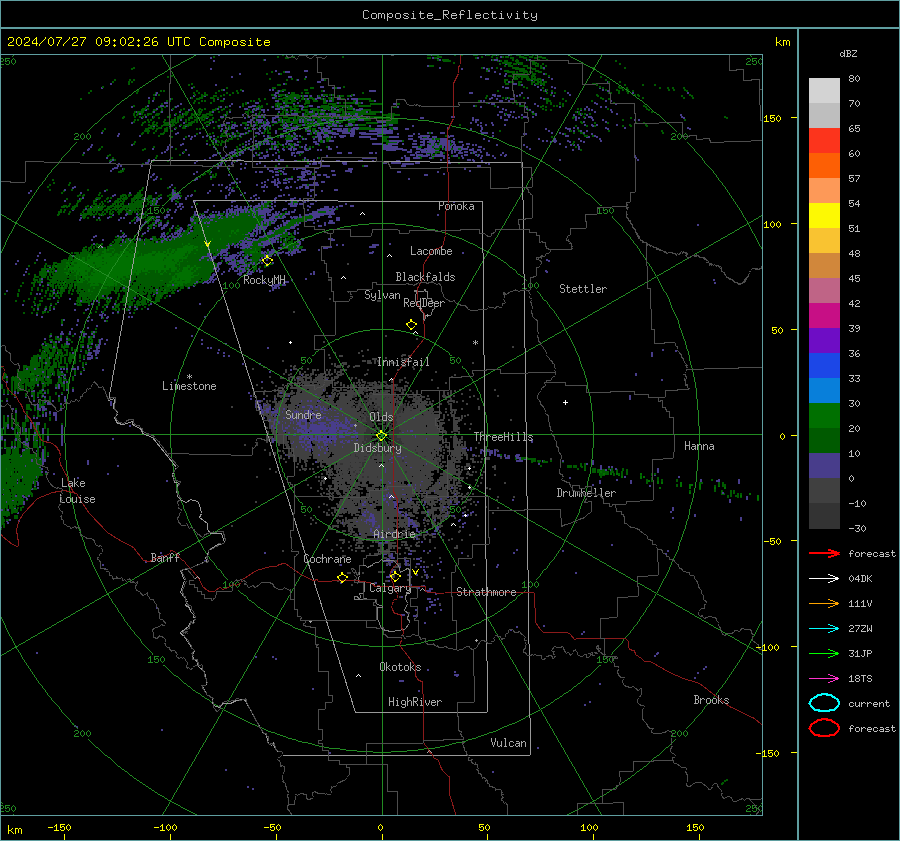Click the ThreeHills label
Image resolution: width=900 pixels, height=841 pixels.
click(503, 437)
